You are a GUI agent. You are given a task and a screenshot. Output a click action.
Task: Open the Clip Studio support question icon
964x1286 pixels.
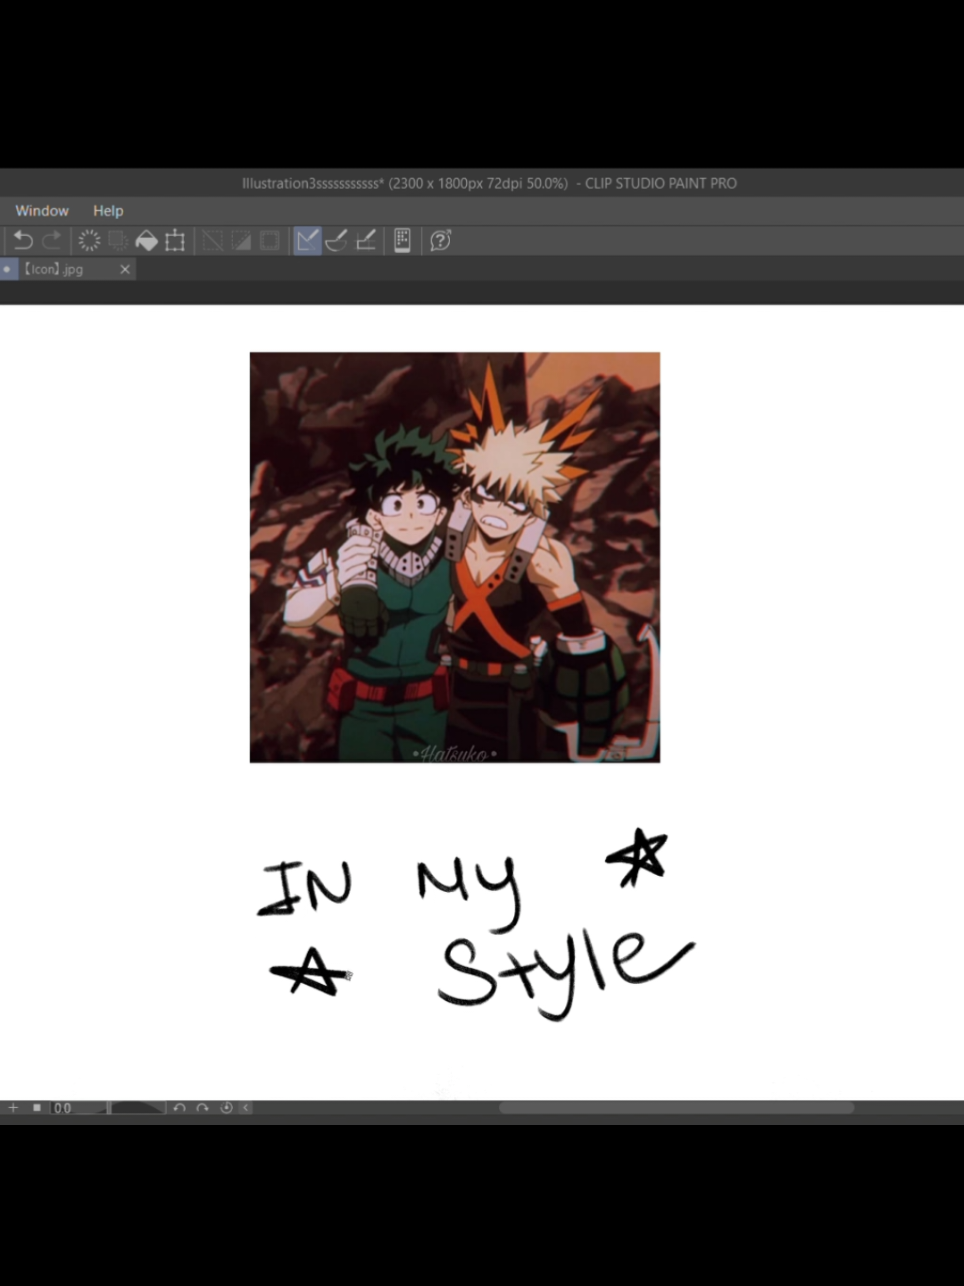440,240
